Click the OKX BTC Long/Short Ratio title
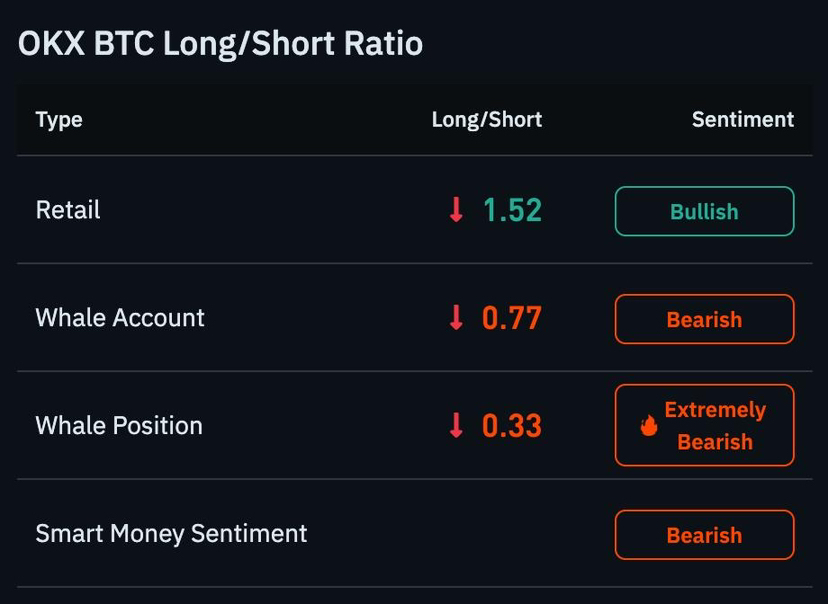The height and width of the screenshot is (604, 828). pos(220,43)
